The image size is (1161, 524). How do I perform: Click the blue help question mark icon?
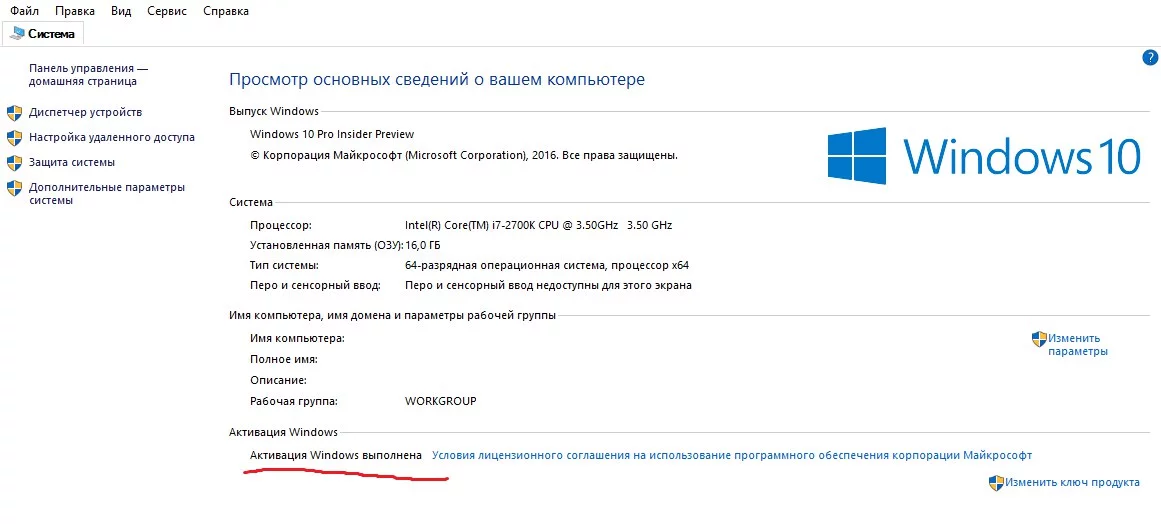1150,58
